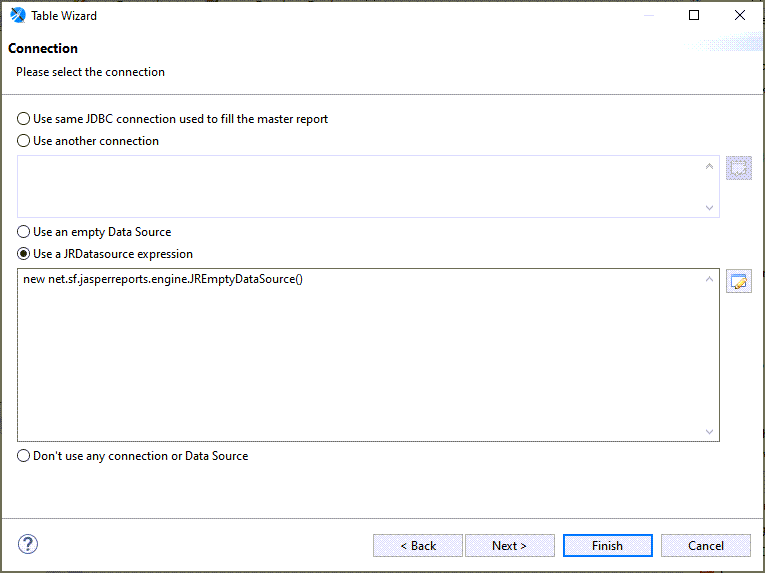Cancel the Table Wizard dialog
The height and width of the screenshot is (573, 765).
[x=706, y=545]
